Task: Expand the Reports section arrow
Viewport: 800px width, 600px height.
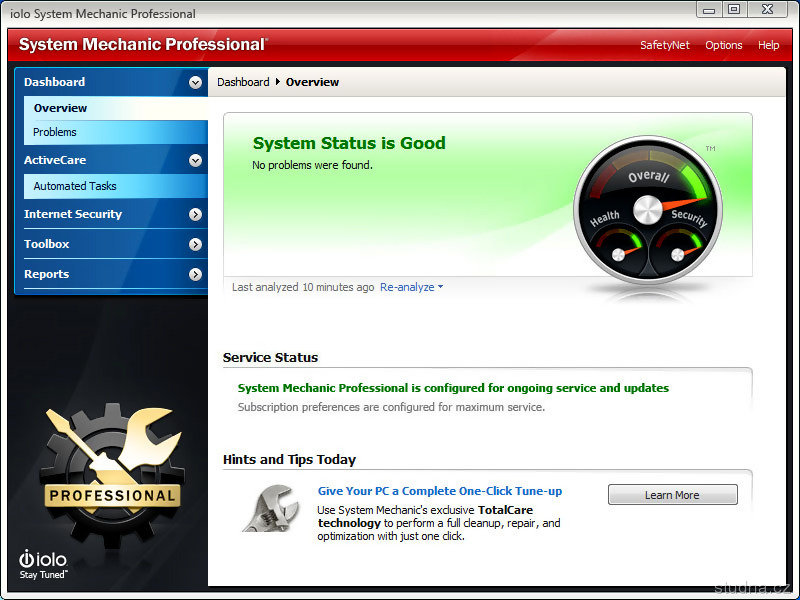Action: (x=195, y=274)
